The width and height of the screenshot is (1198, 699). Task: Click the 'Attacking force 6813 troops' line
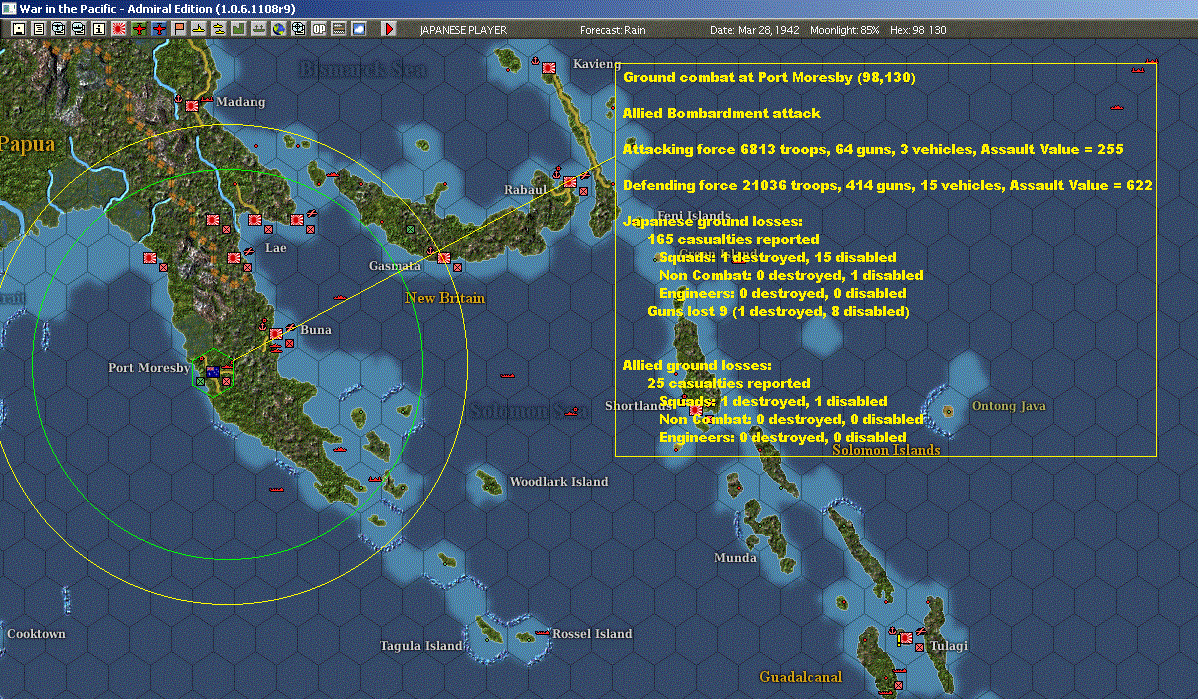tap(873, 149)
